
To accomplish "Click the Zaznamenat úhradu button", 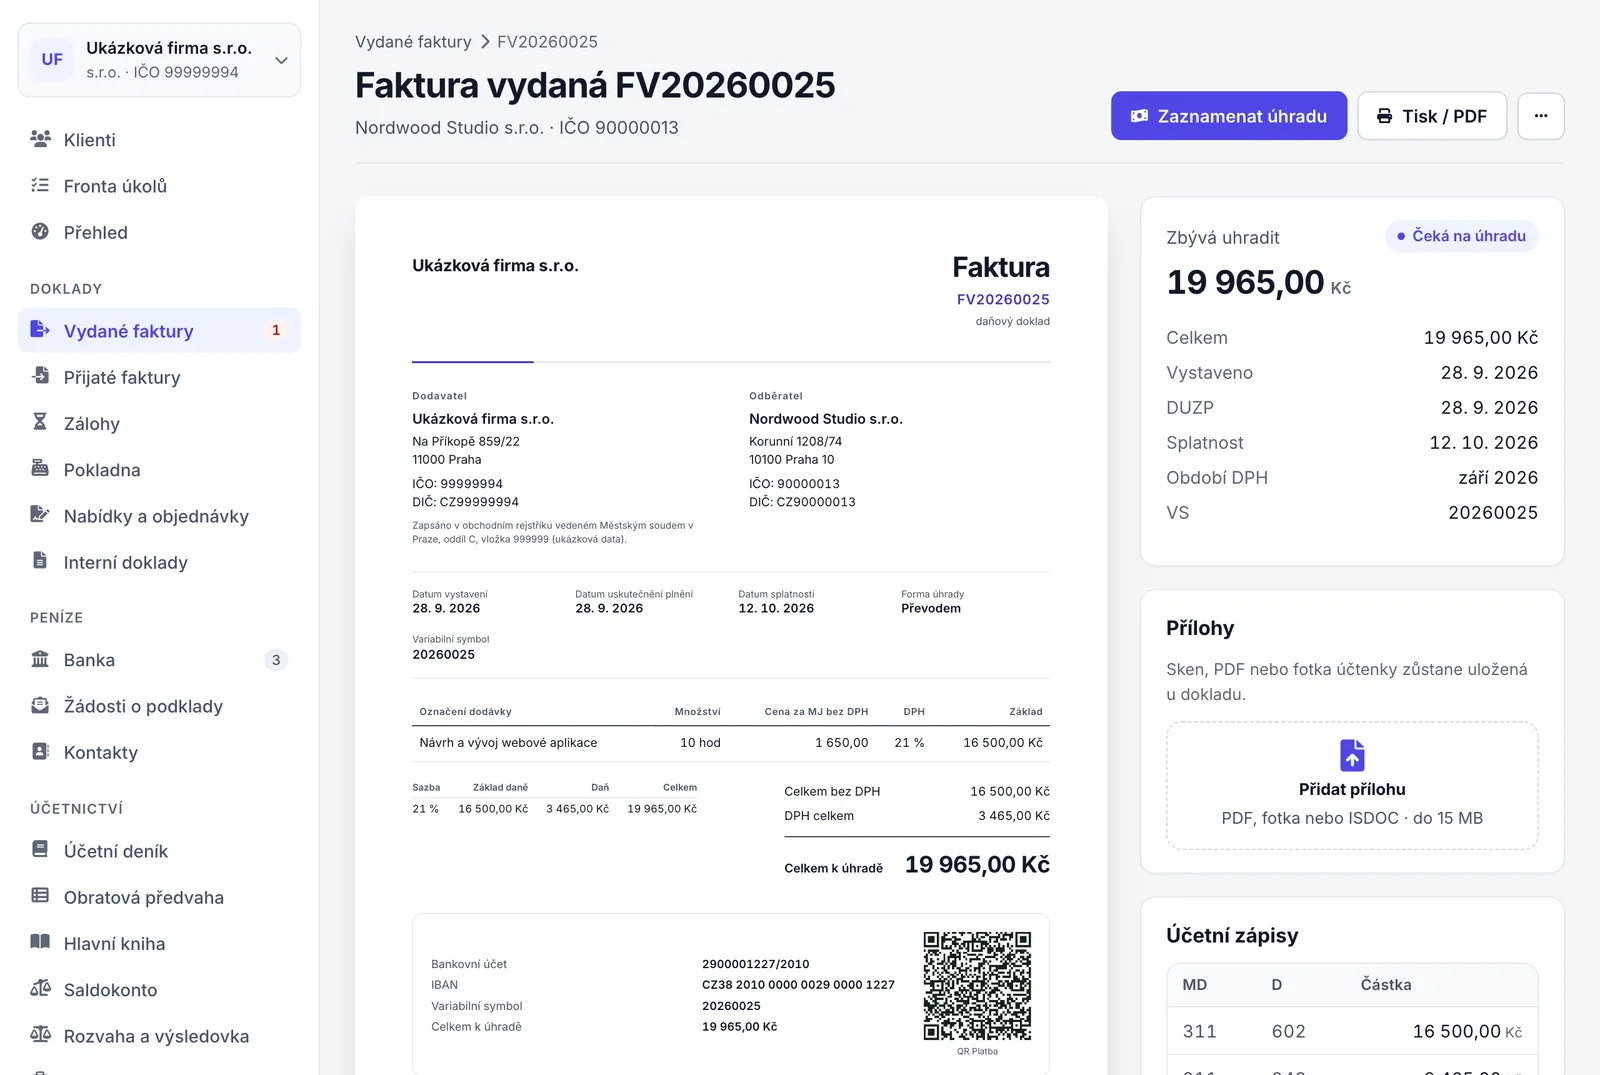I will coord(1229,116).
